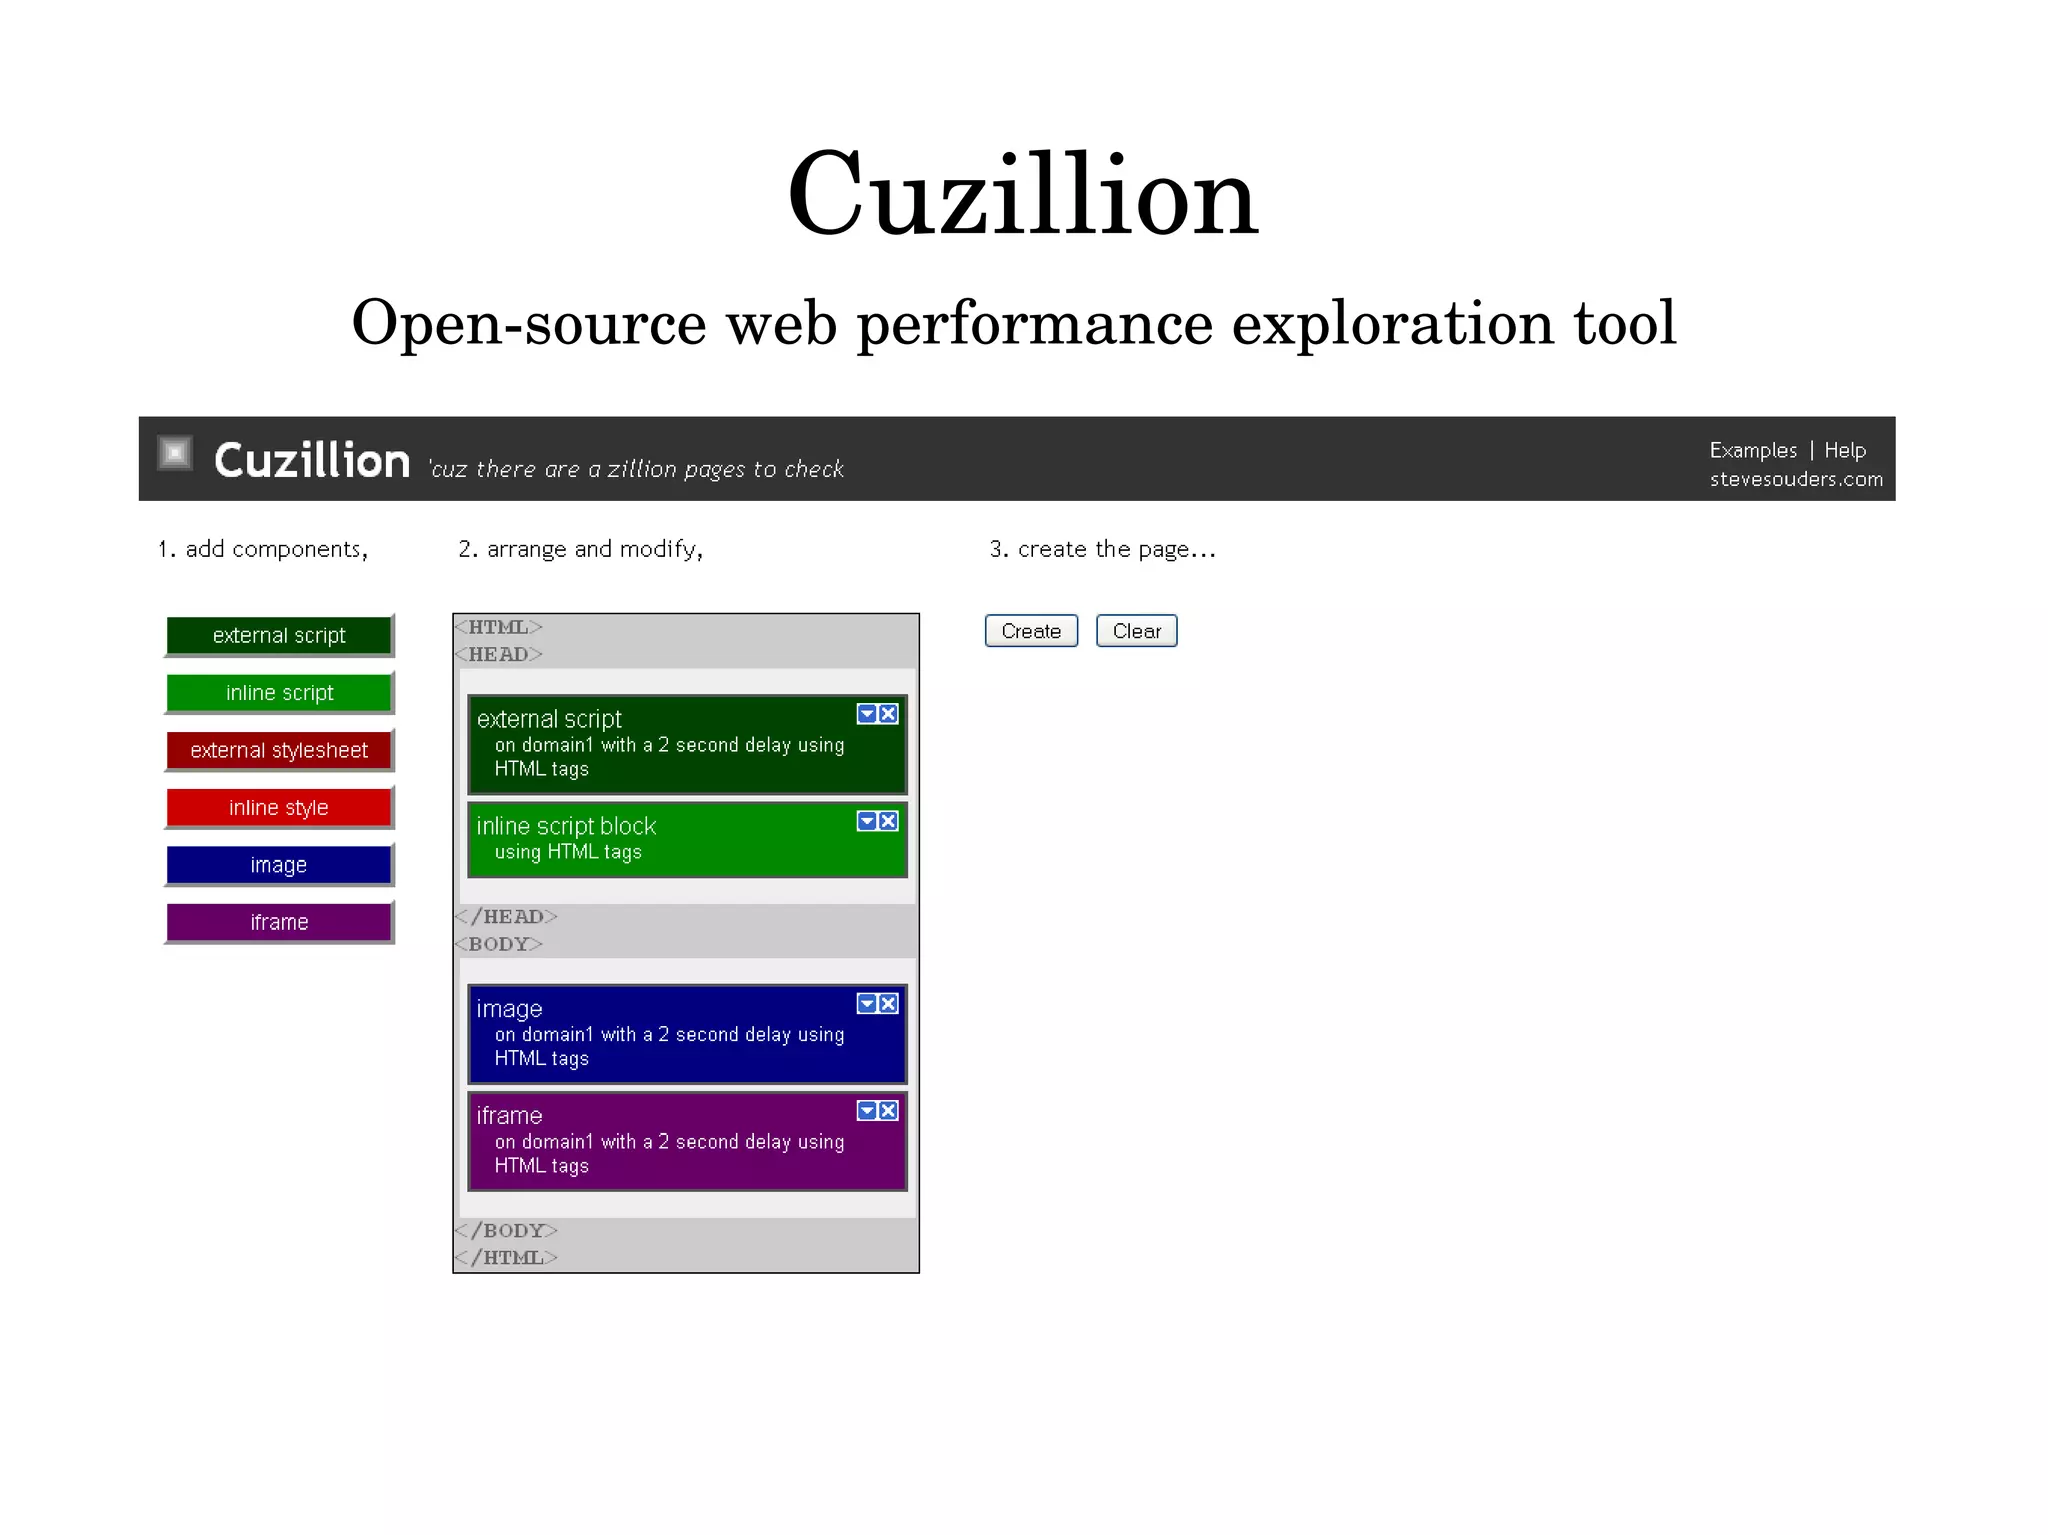Remove the external script block with X icon

click(x=888, y=714)
